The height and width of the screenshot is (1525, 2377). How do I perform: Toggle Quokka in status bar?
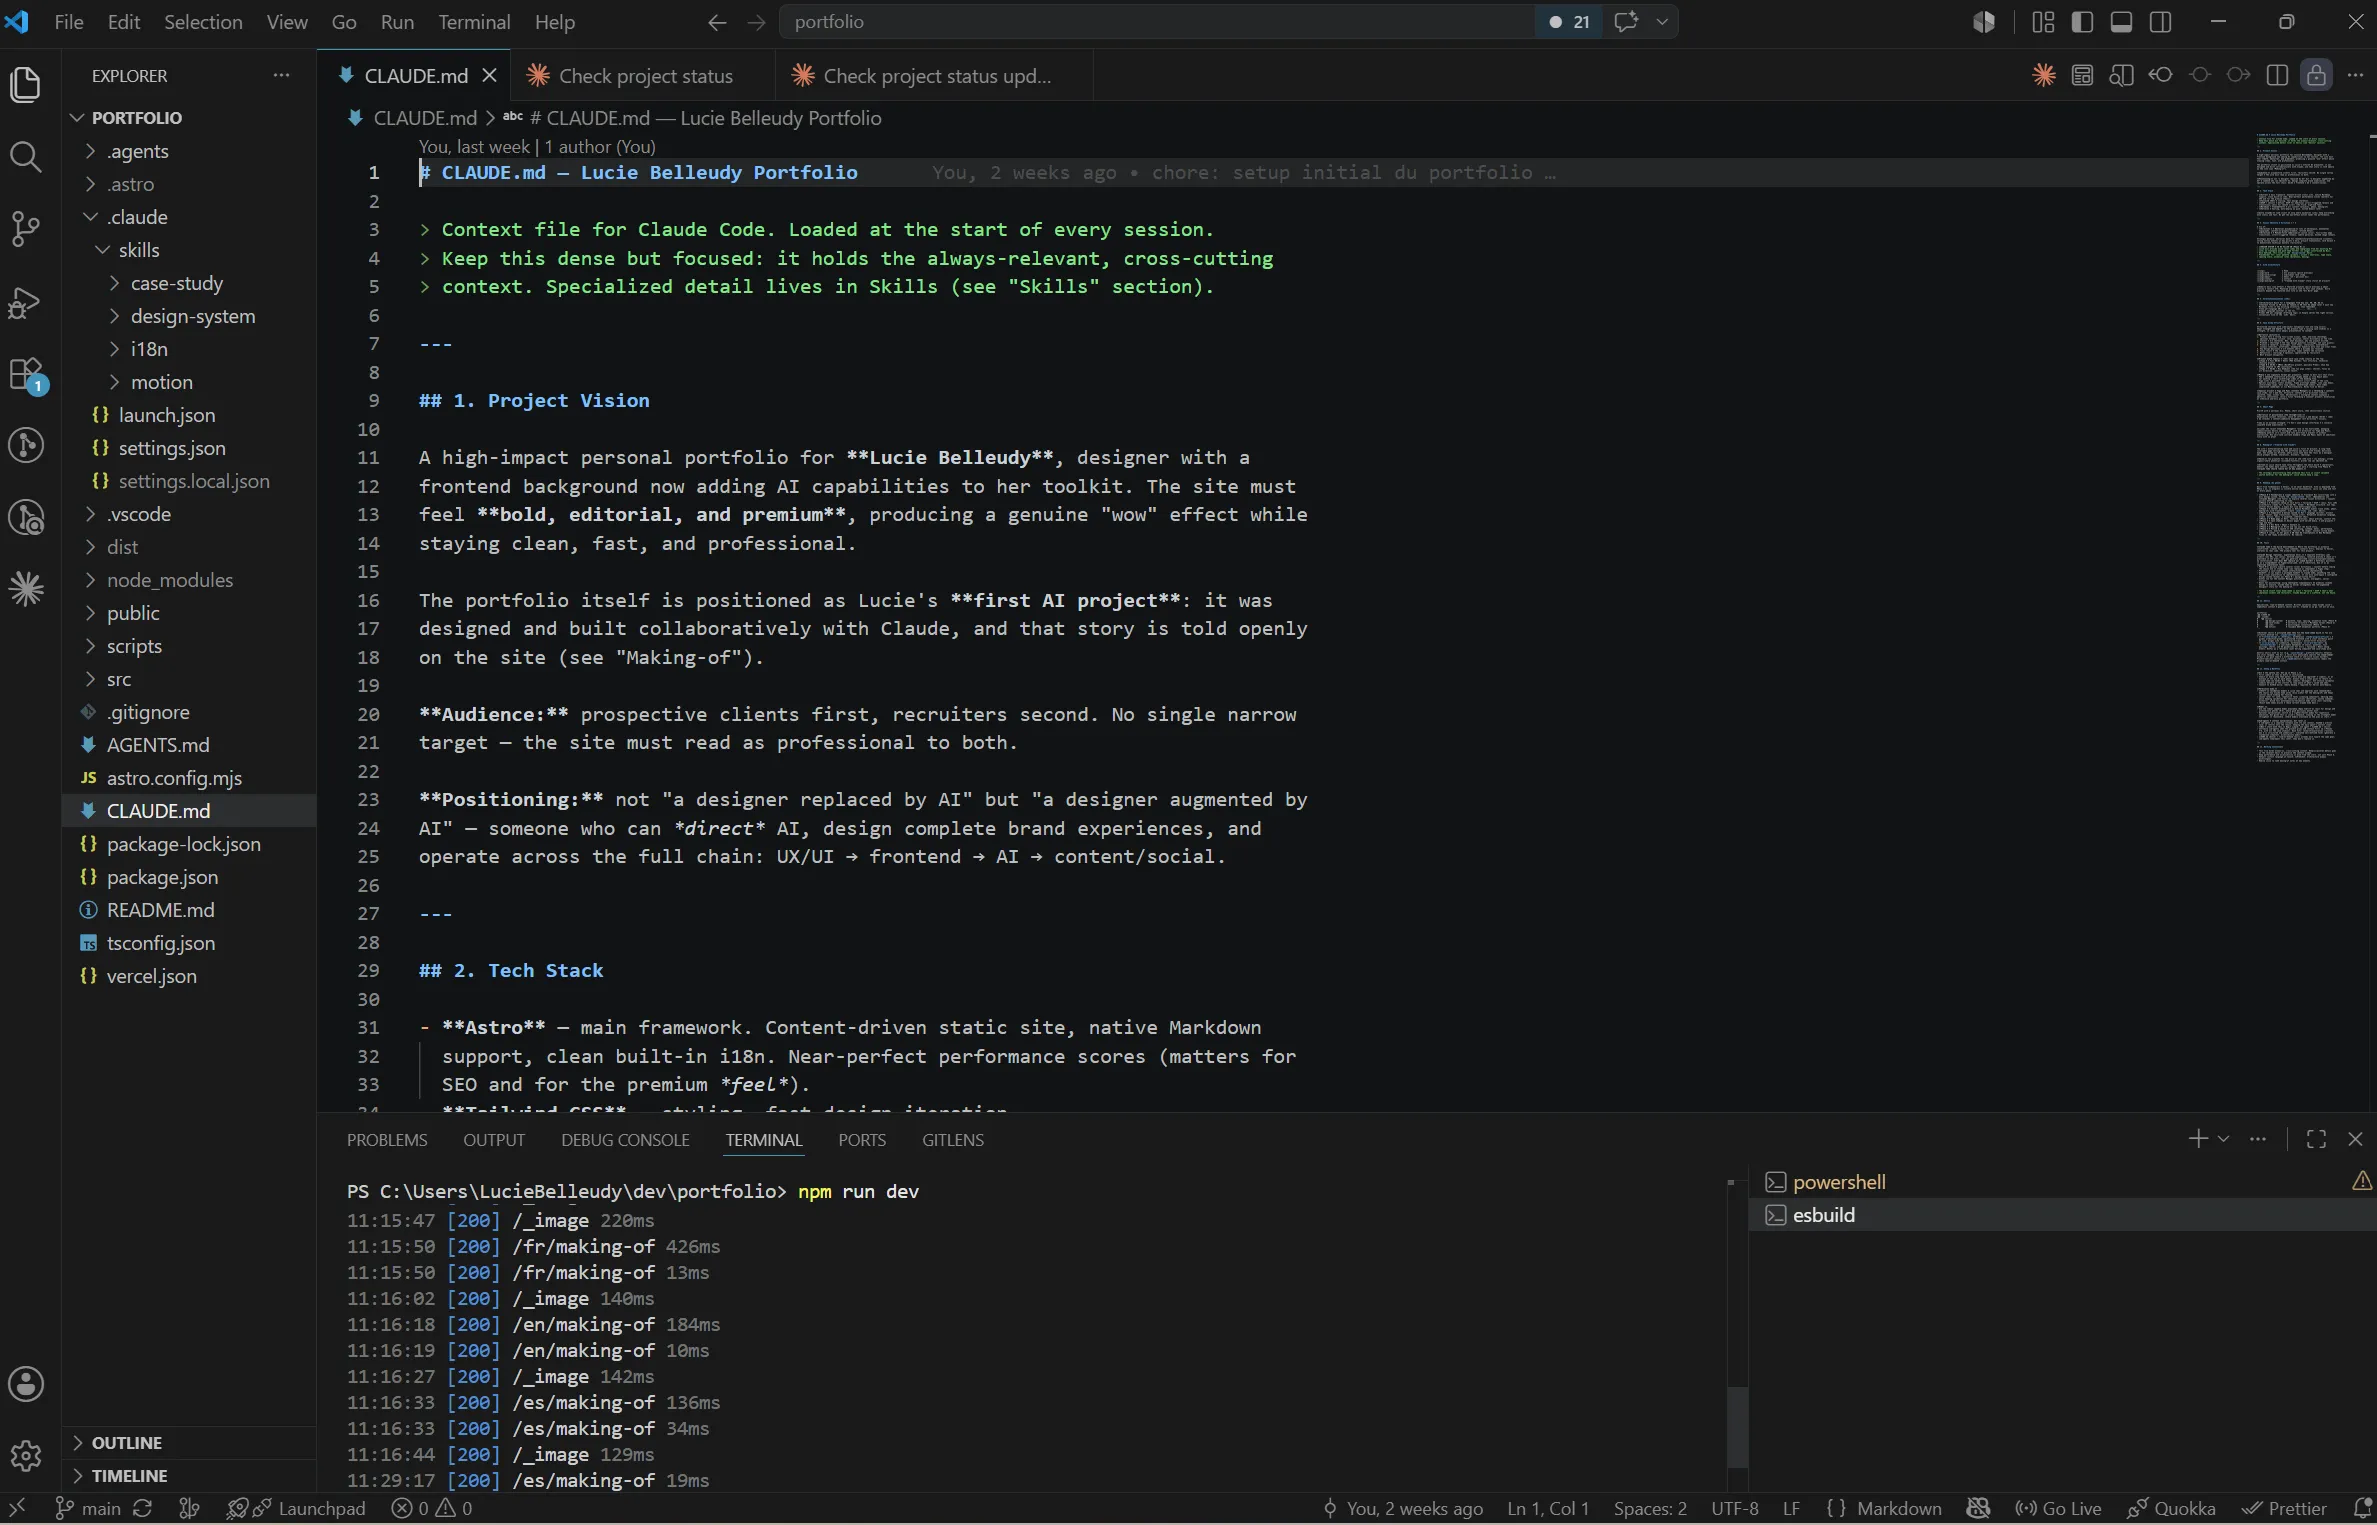click(x=2172, y=1508)
